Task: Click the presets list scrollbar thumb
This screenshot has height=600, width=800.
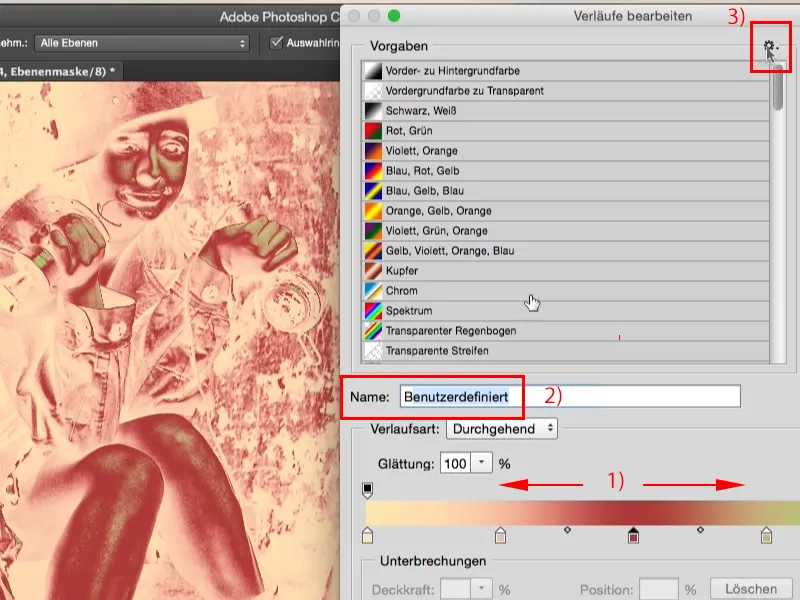Action: [778, 87]
